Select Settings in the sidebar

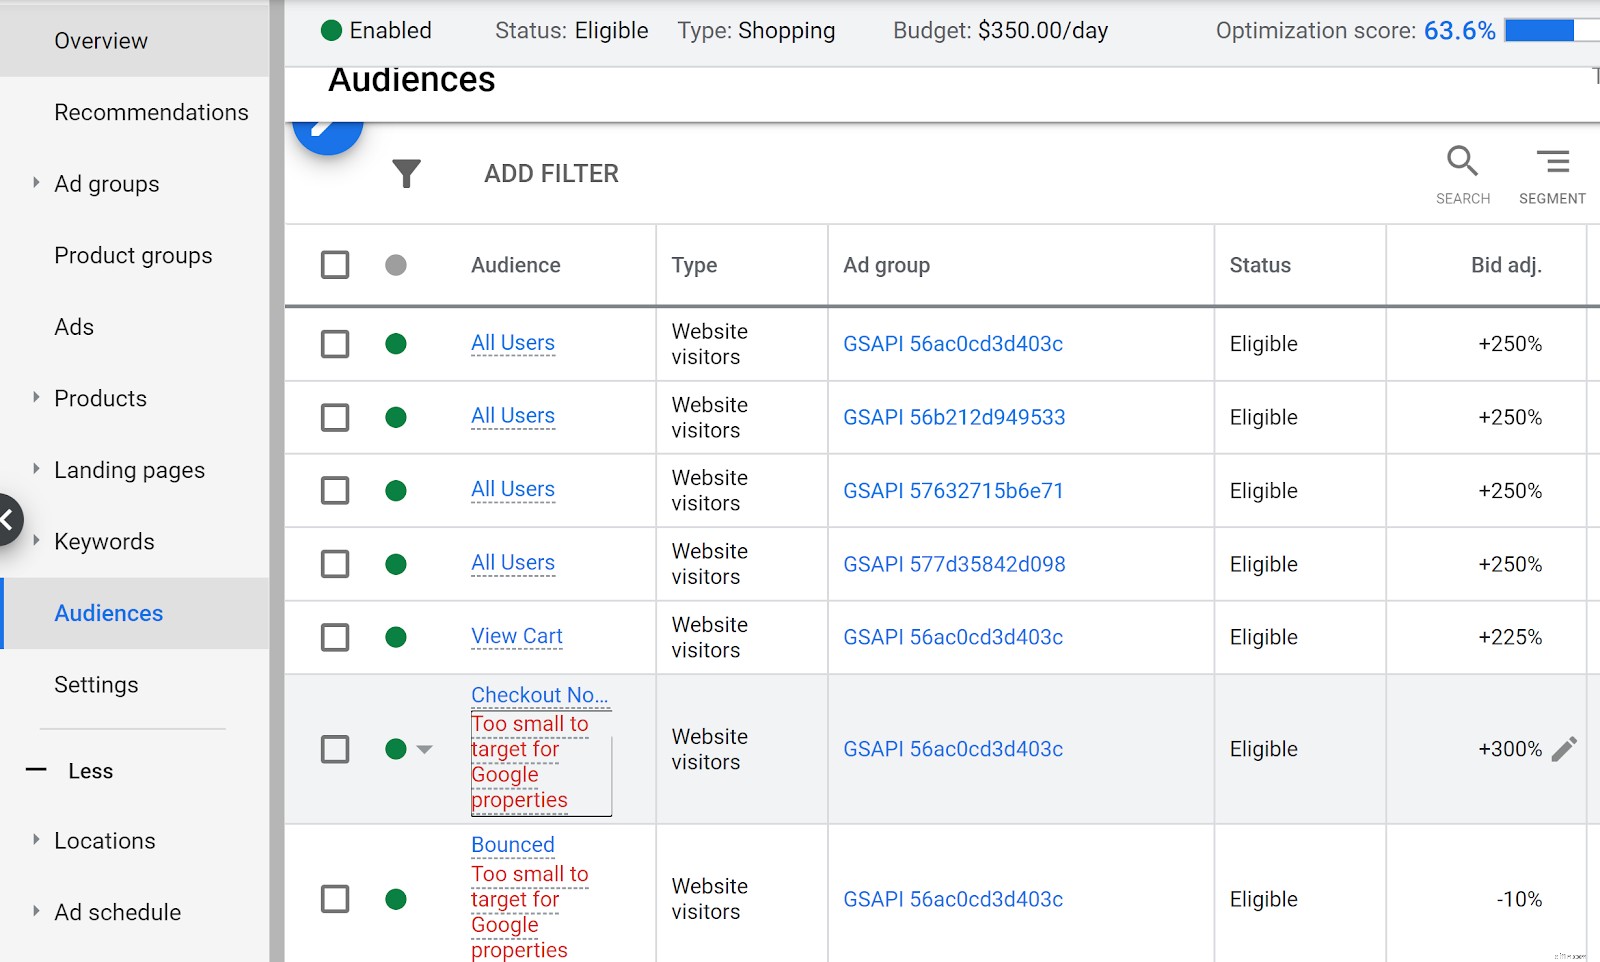[96, 685]
